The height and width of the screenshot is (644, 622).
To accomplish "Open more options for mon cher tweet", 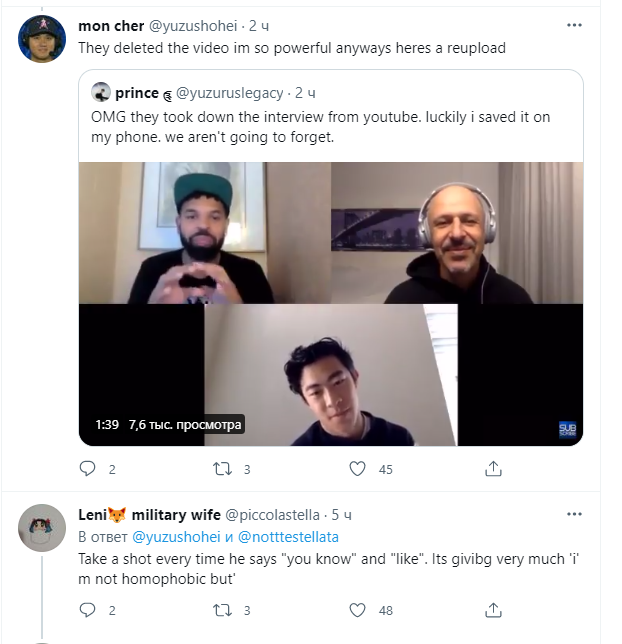I will point(574,25).
